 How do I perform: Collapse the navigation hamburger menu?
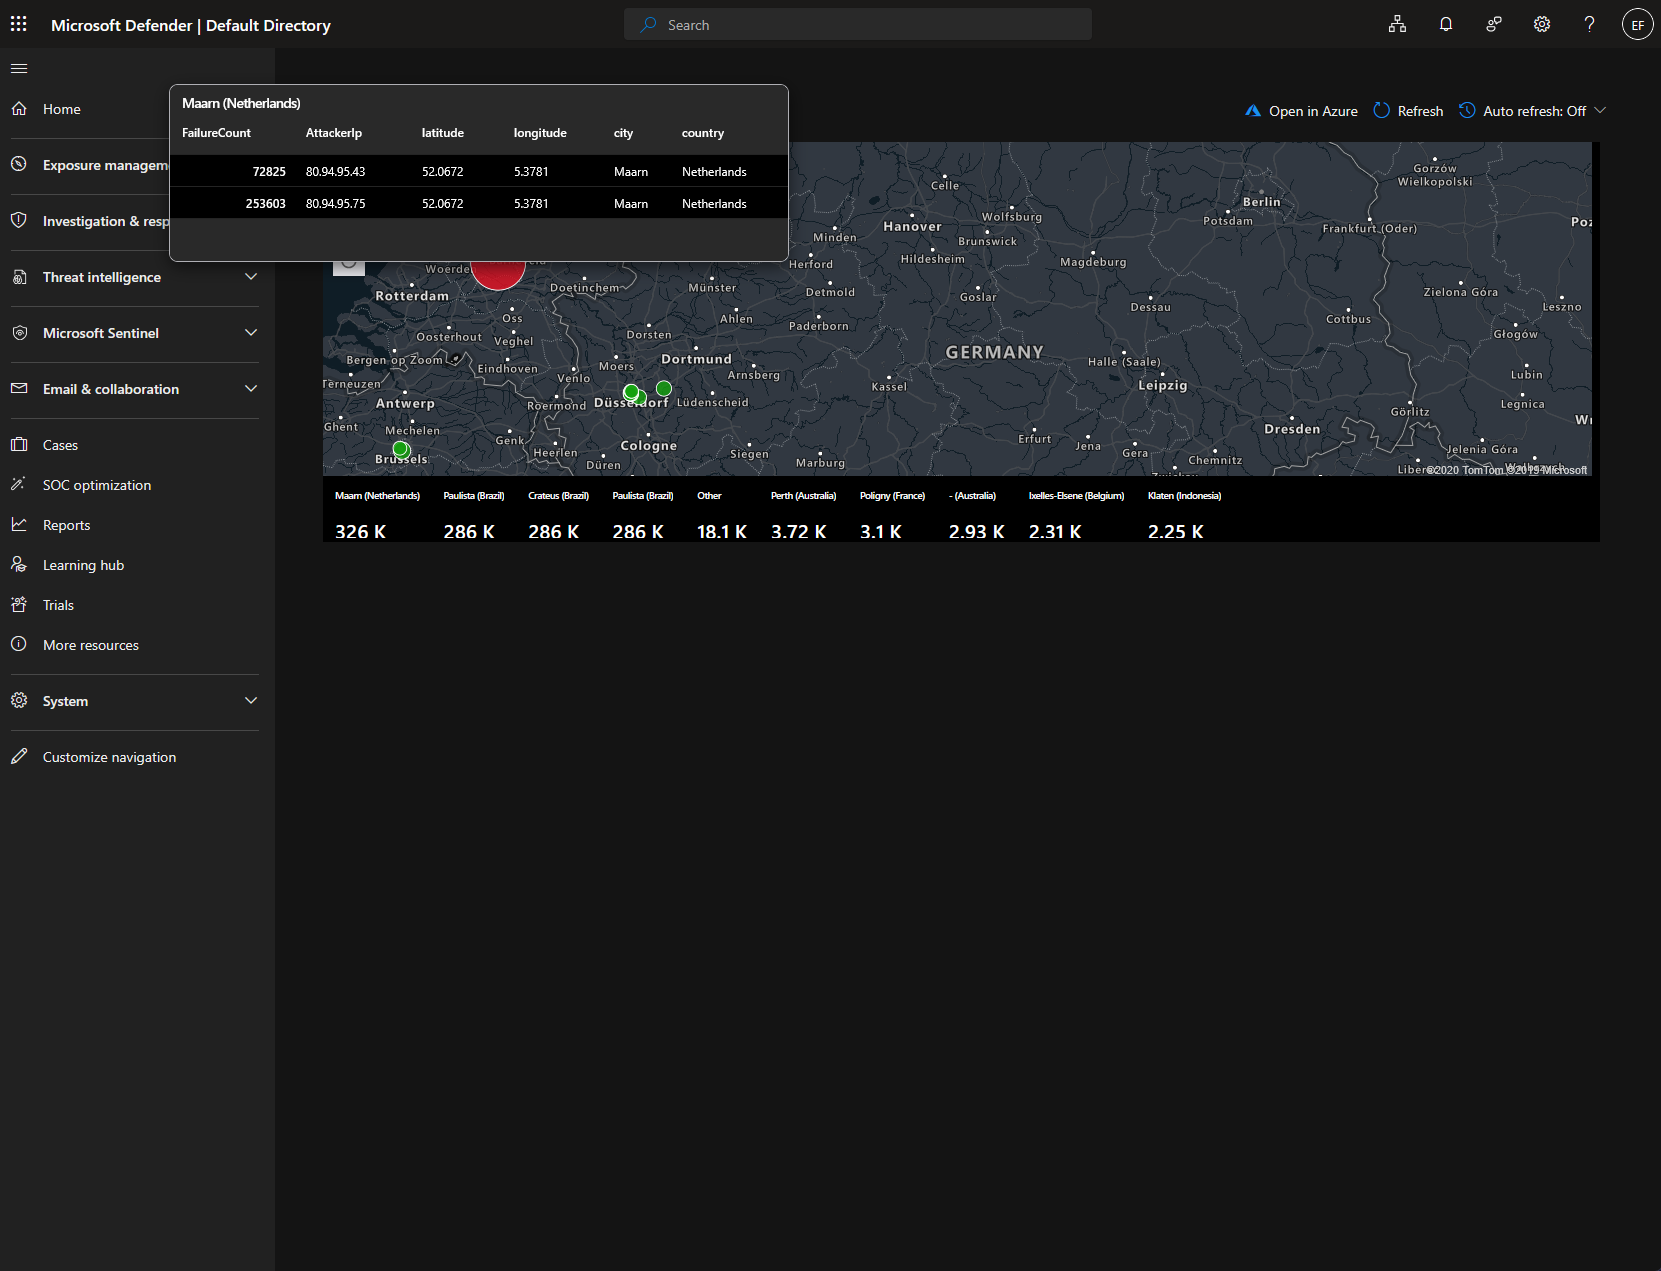click(19, 68)
